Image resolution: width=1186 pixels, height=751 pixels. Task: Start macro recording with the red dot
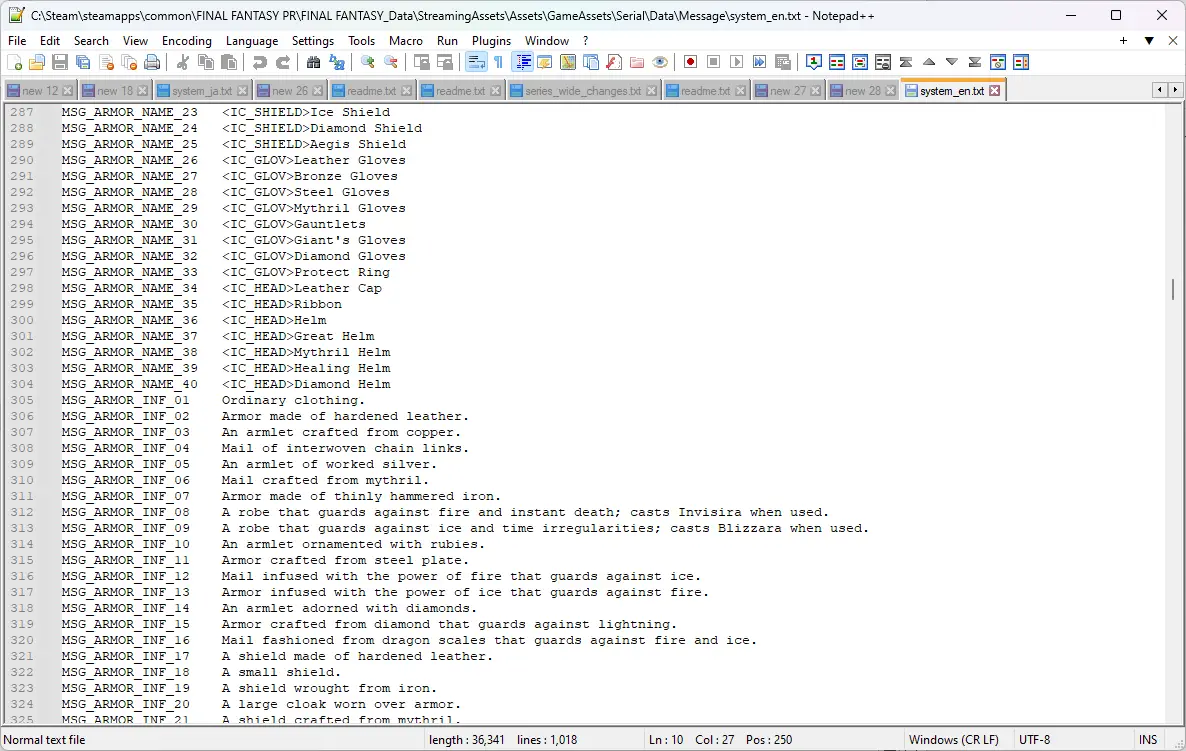pos(690,63)
